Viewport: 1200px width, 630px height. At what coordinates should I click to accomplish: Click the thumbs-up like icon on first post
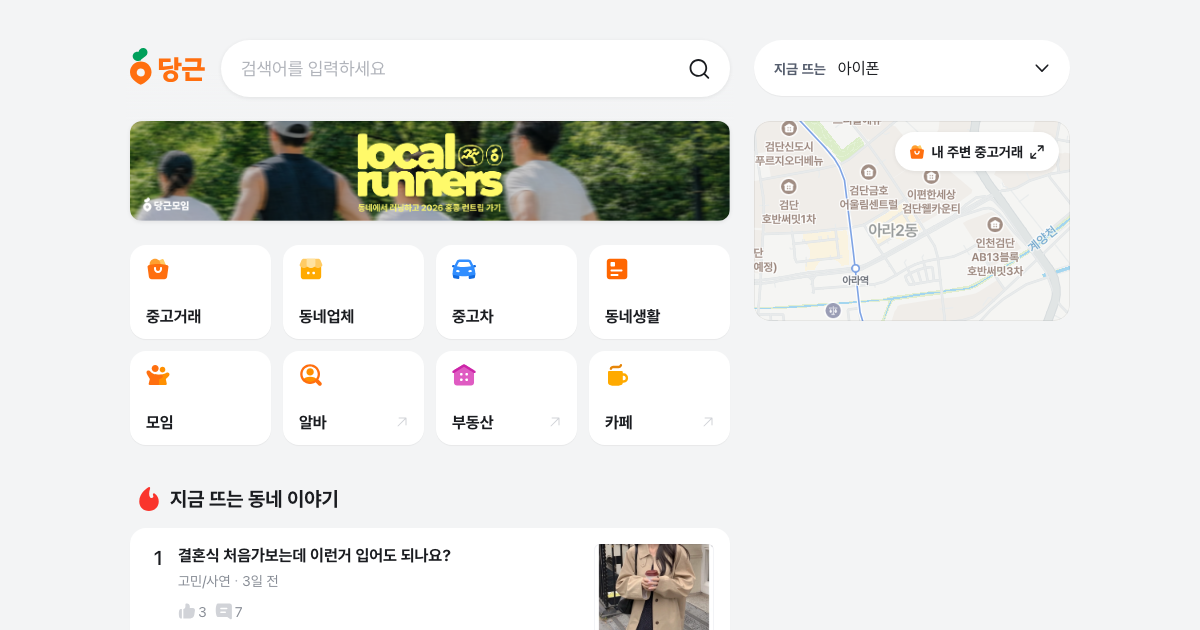186,611
